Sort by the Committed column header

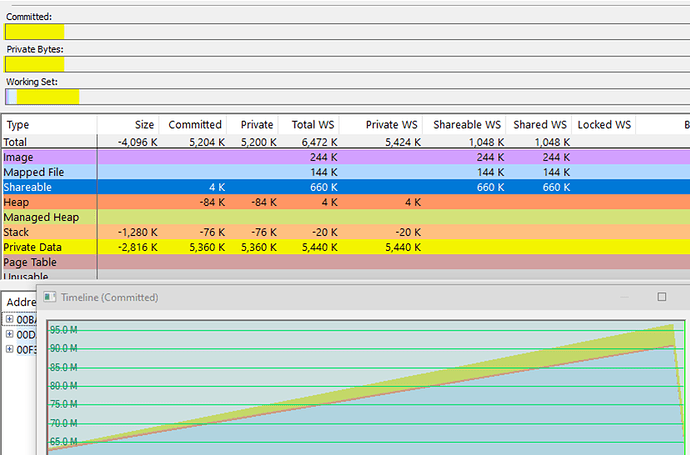pyautogui.click(x=195, y=125)
